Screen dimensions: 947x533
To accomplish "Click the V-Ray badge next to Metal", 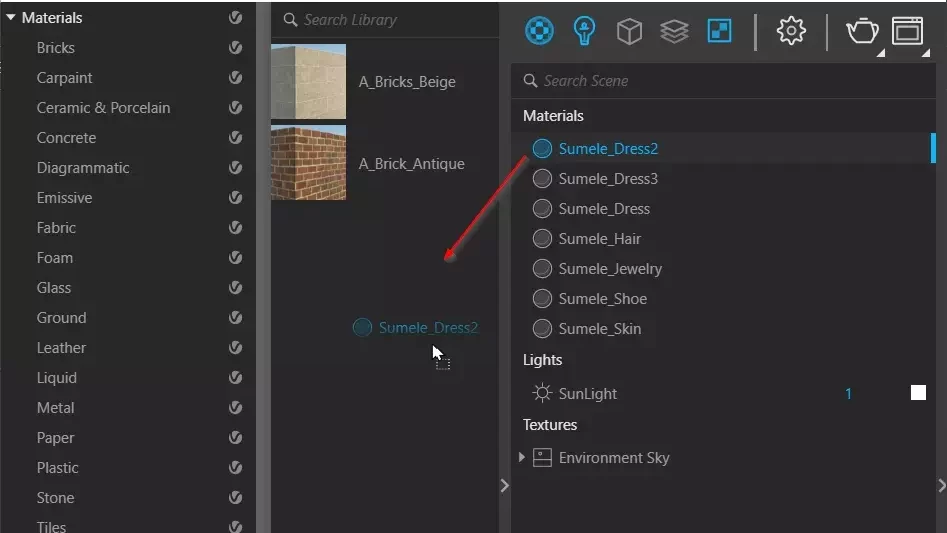I will (x=236, y=408).
